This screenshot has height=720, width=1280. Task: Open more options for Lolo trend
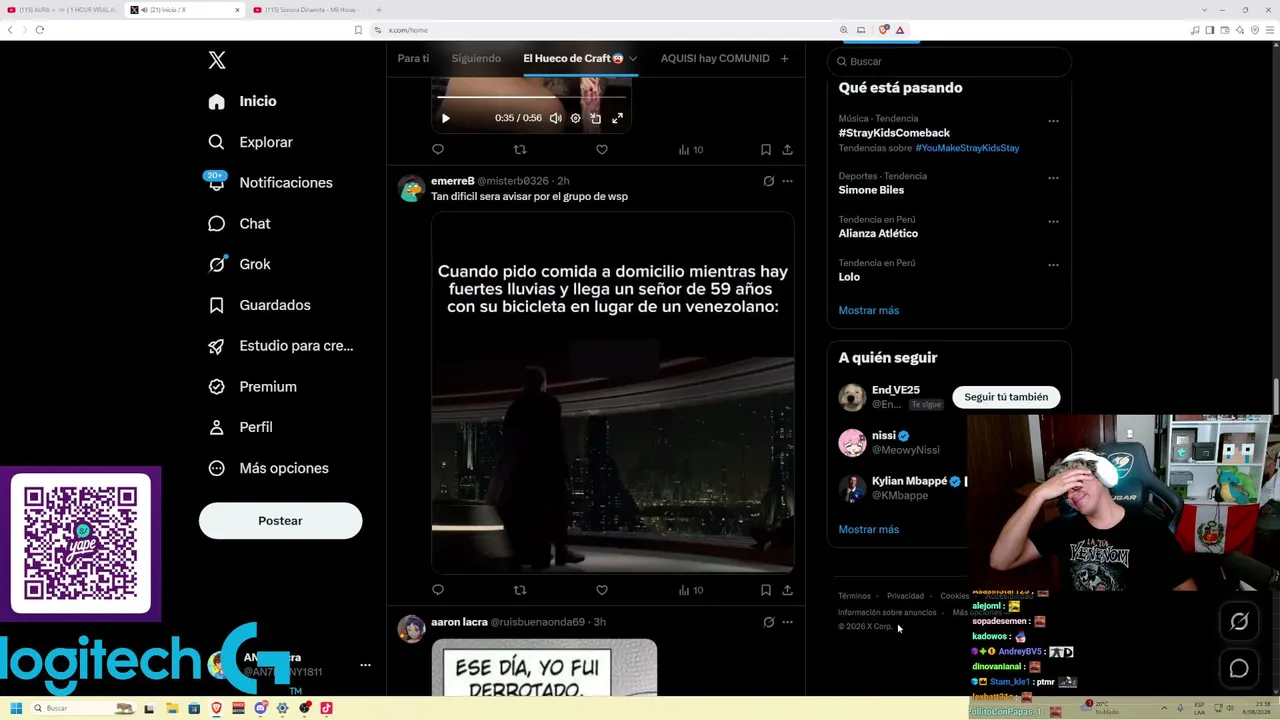coord(1053,265)
